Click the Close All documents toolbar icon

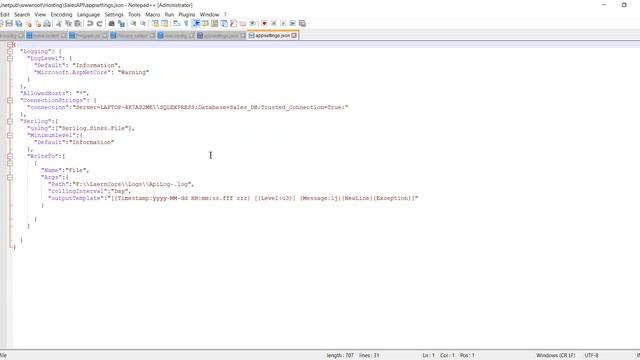pyautogui.click(x=38, y=24)
